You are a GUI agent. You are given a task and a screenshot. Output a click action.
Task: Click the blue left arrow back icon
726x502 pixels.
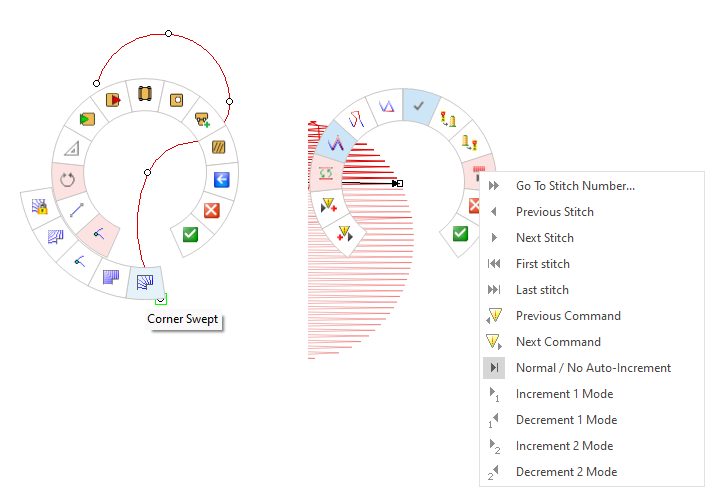tap(221, 180)
